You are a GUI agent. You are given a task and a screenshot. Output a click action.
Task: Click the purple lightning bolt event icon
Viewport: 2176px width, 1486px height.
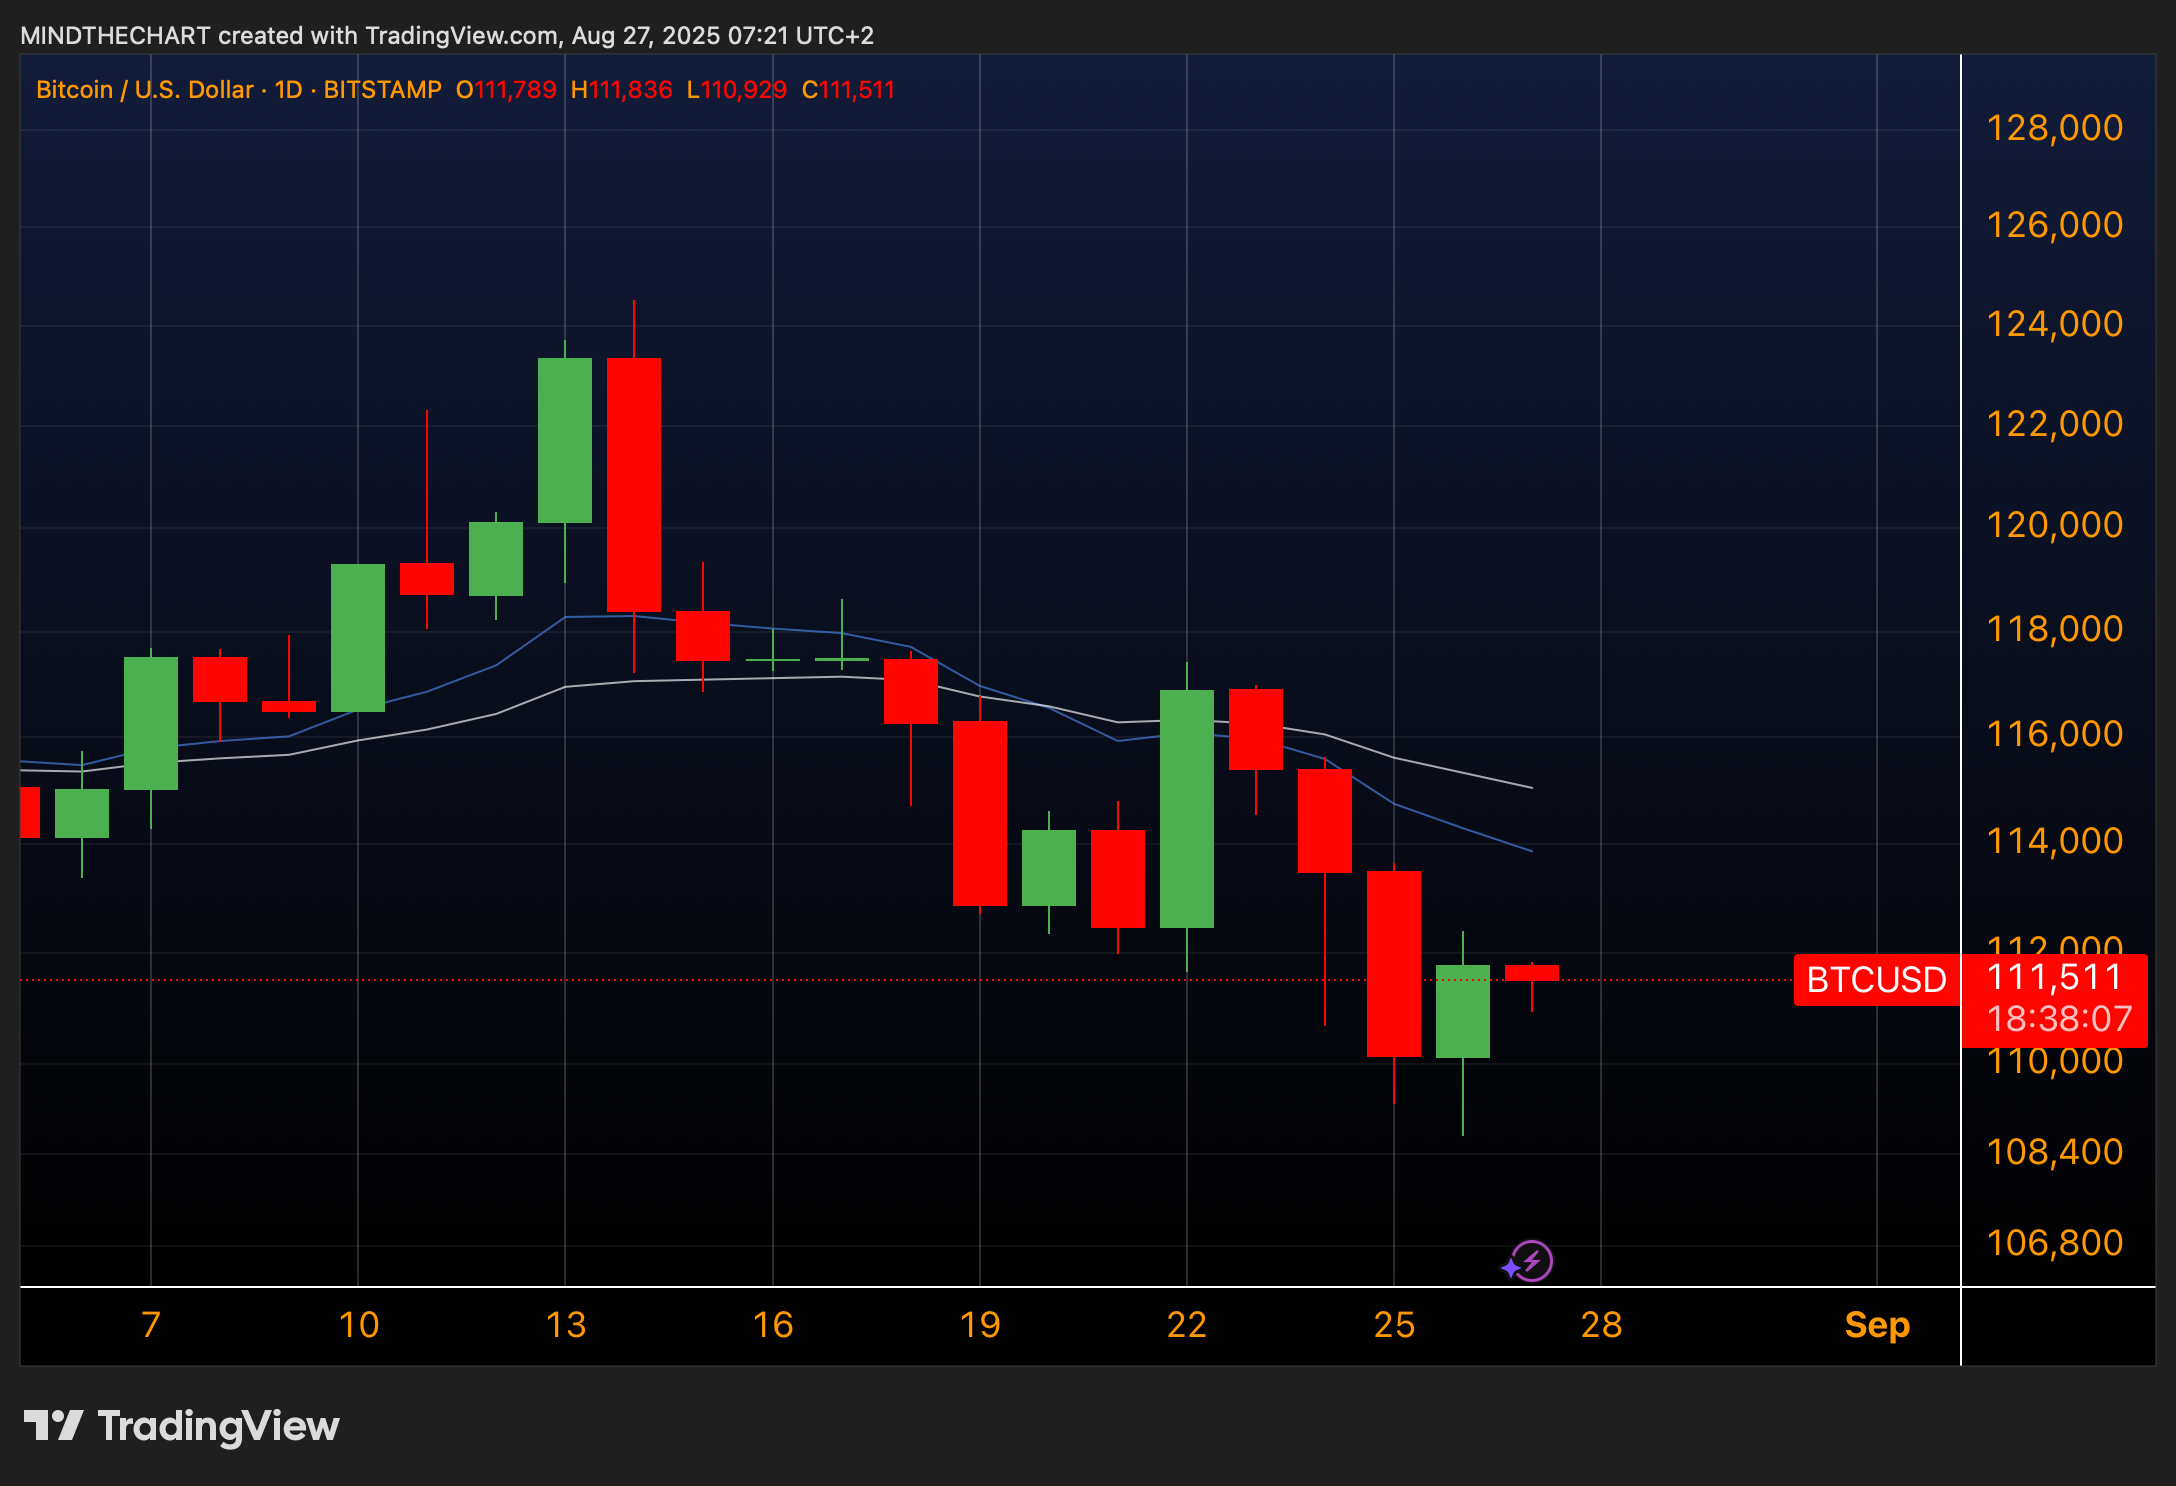1531,1260
